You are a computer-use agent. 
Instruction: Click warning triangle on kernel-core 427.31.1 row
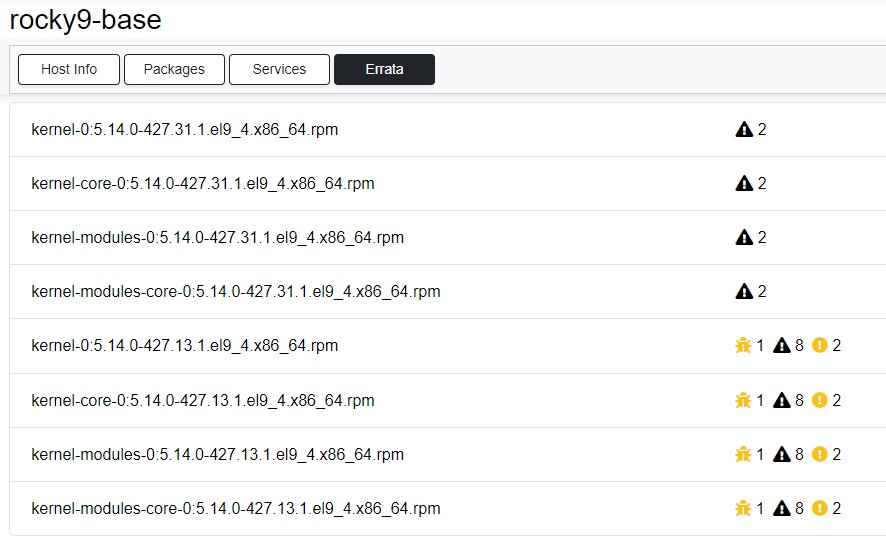(x=744, y=184)
